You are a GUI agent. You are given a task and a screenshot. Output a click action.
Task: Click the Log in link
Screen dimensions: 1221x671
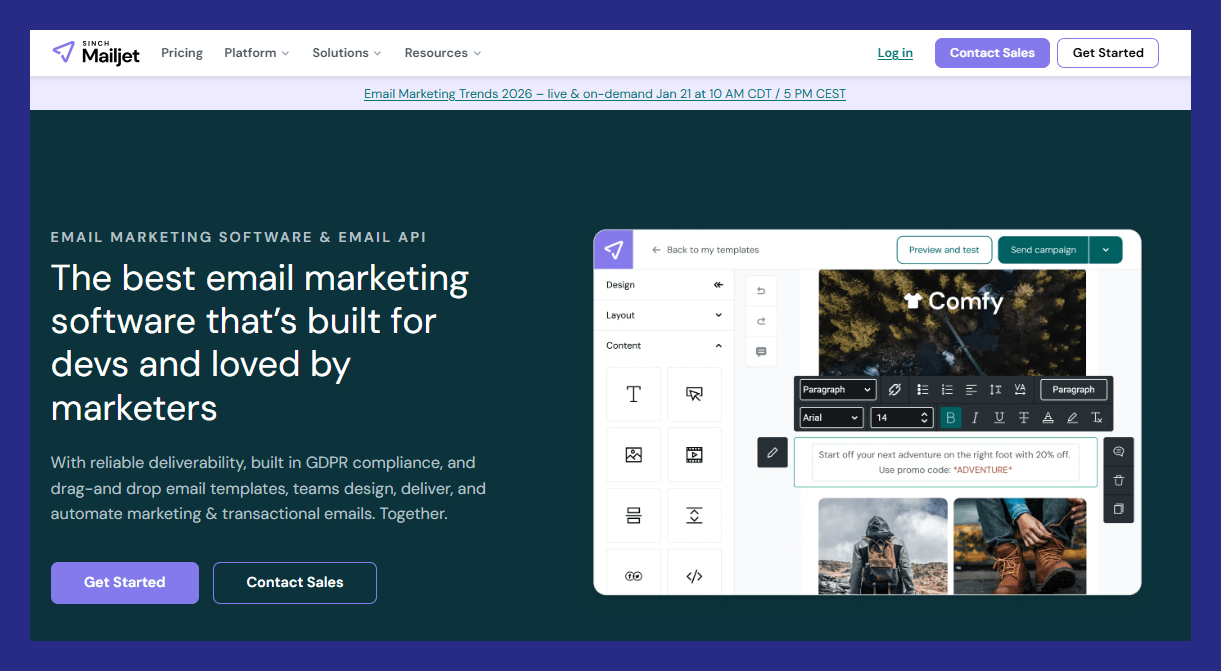pos(895,53)
